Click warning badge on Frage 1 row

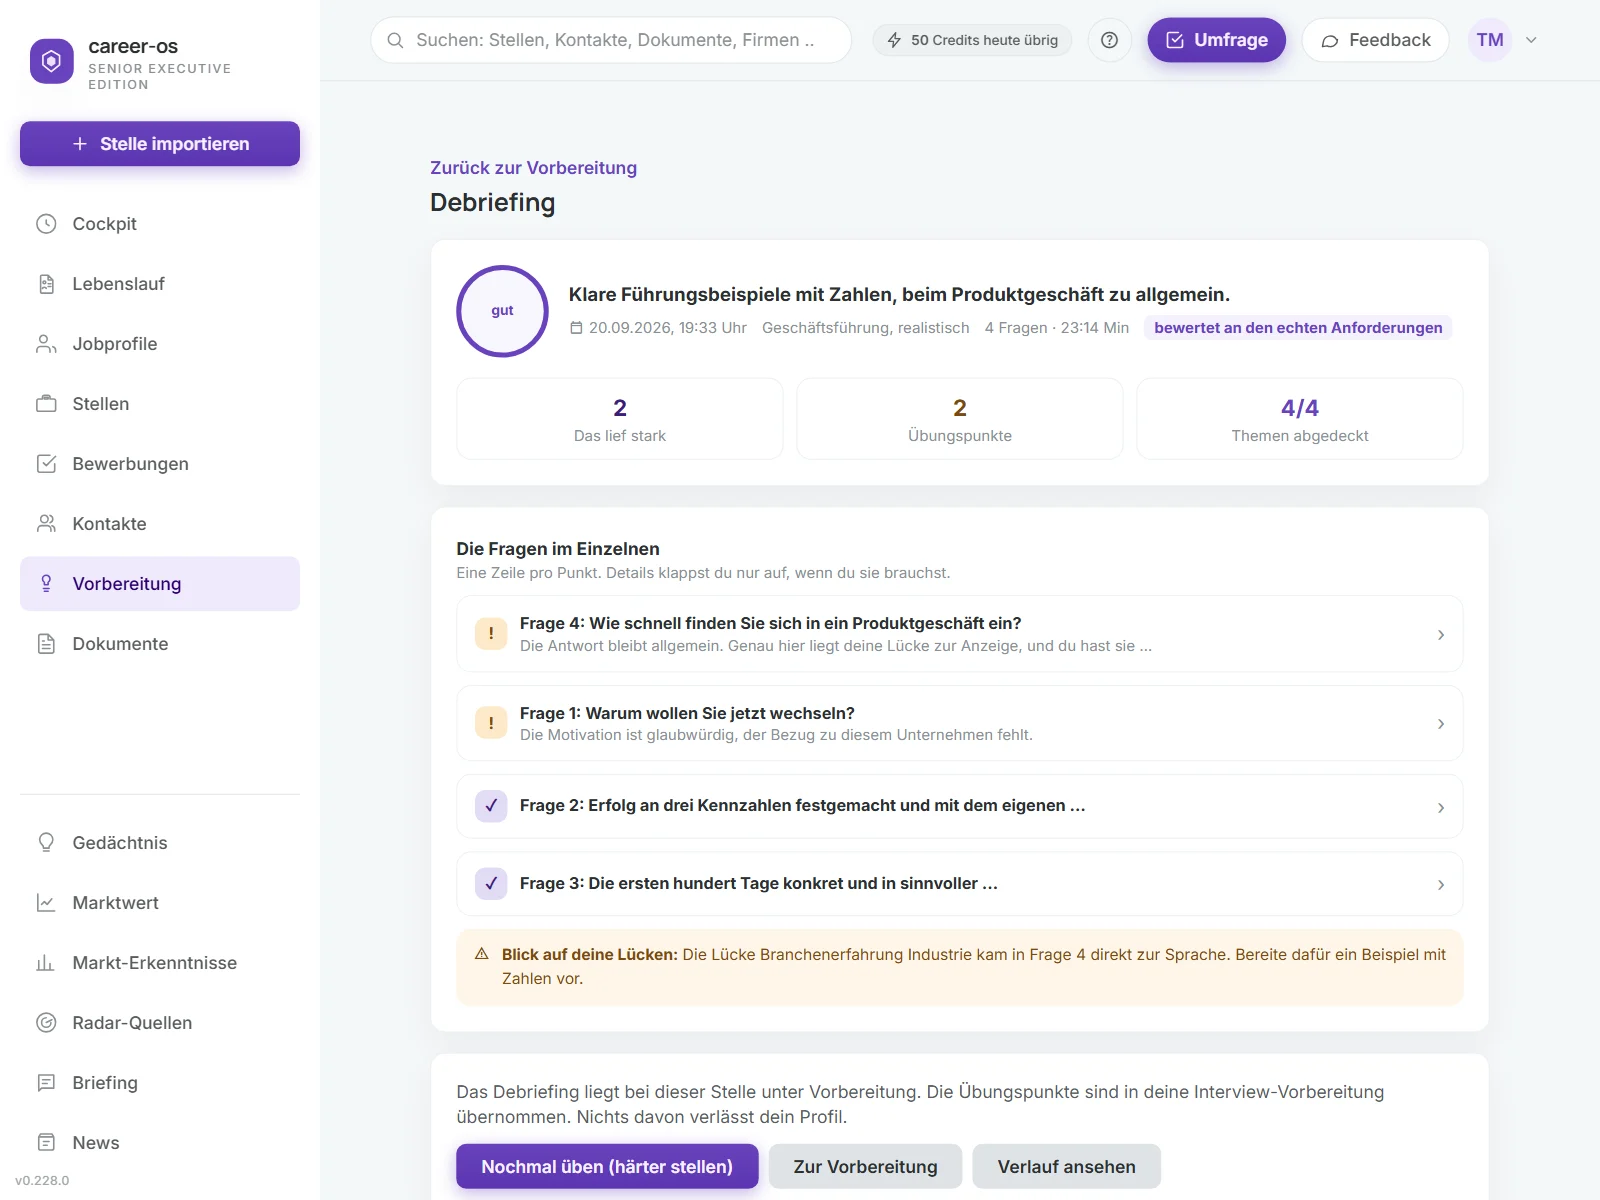[491, 723]
